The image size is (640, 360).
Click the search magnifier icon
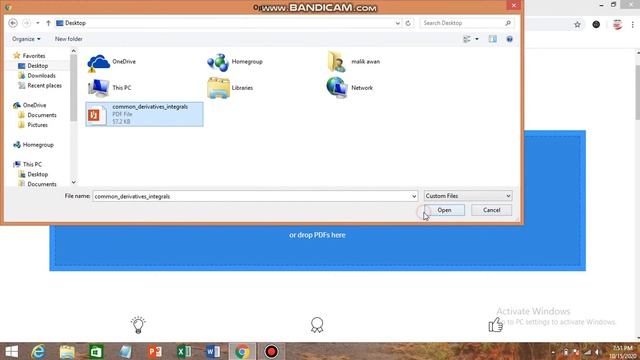click(x=508, y=23)
